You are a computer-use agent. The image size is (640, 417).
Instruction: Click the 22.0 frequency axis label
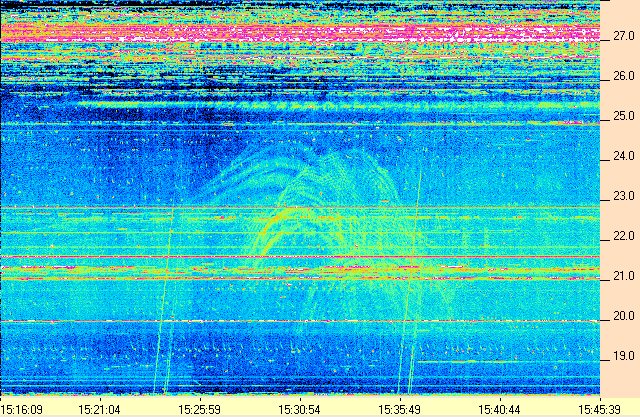click(x=624, y=236)
